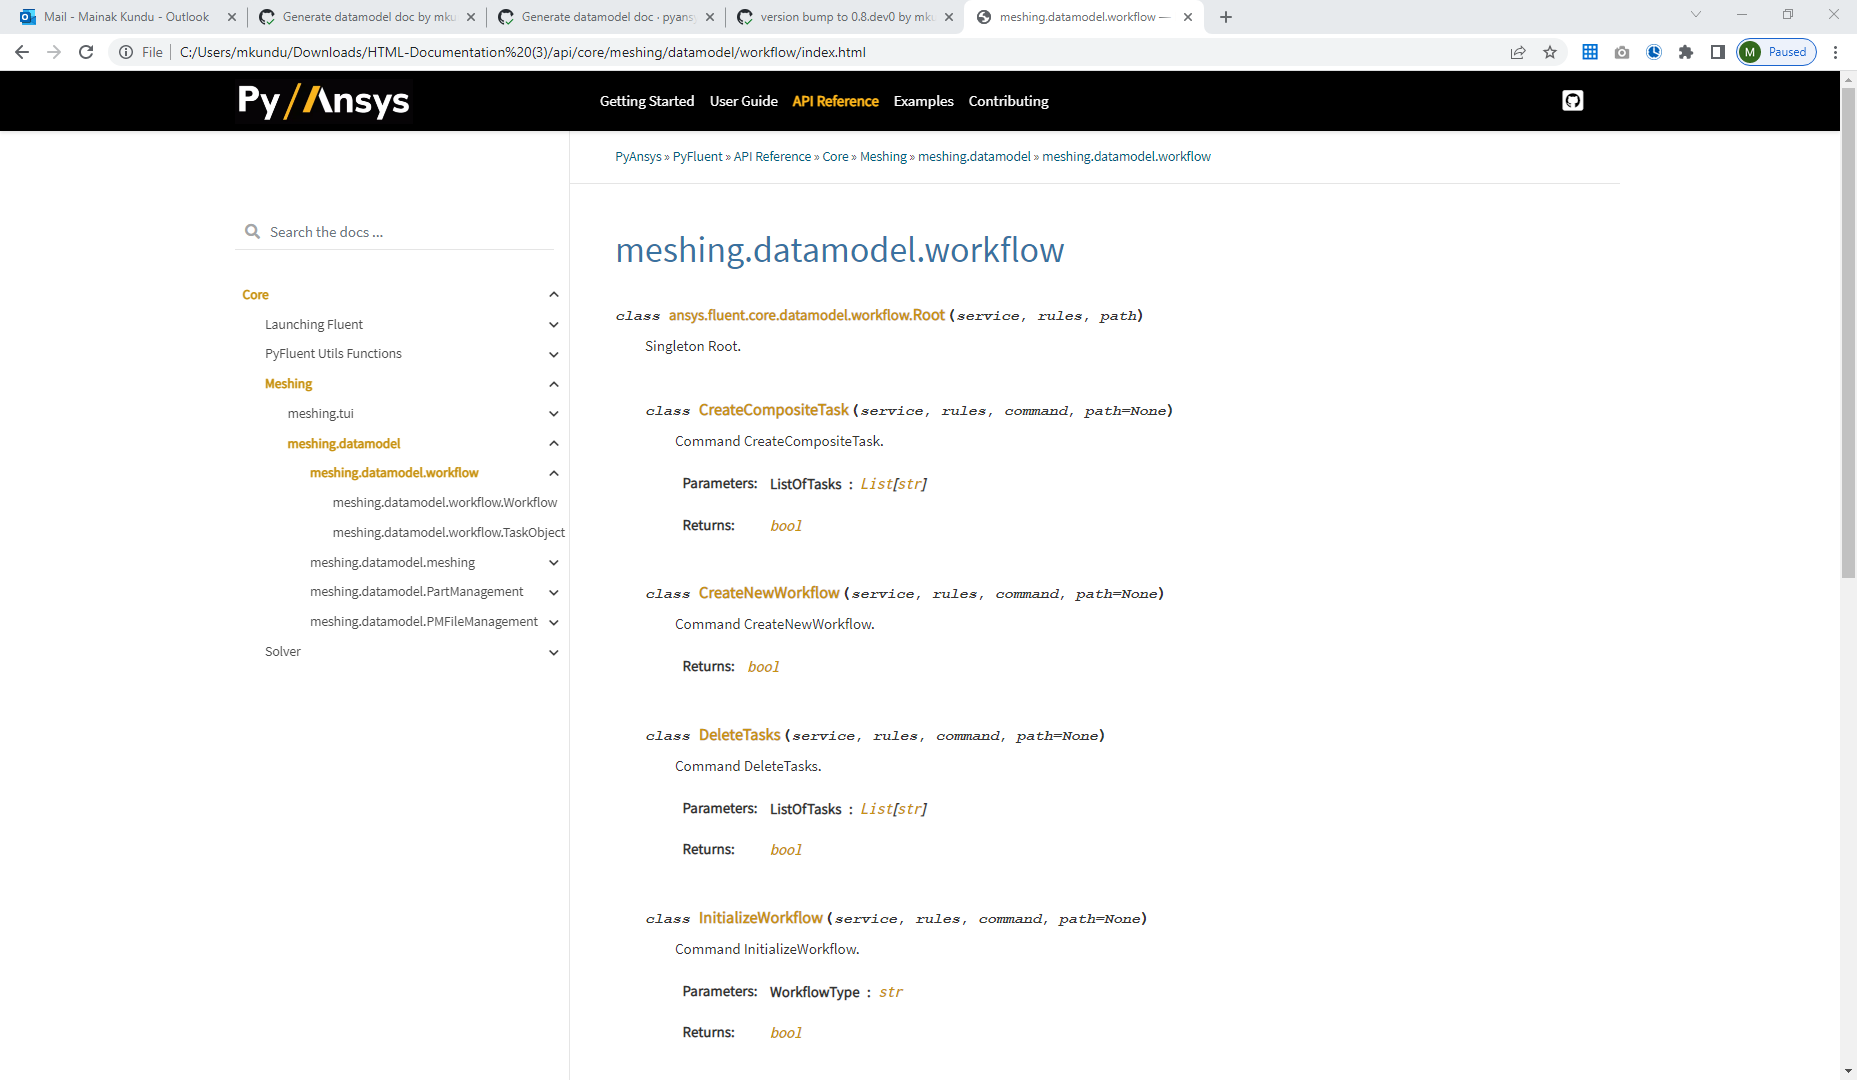
Task: Open Examples in top navigation
Action: (923, 101)
